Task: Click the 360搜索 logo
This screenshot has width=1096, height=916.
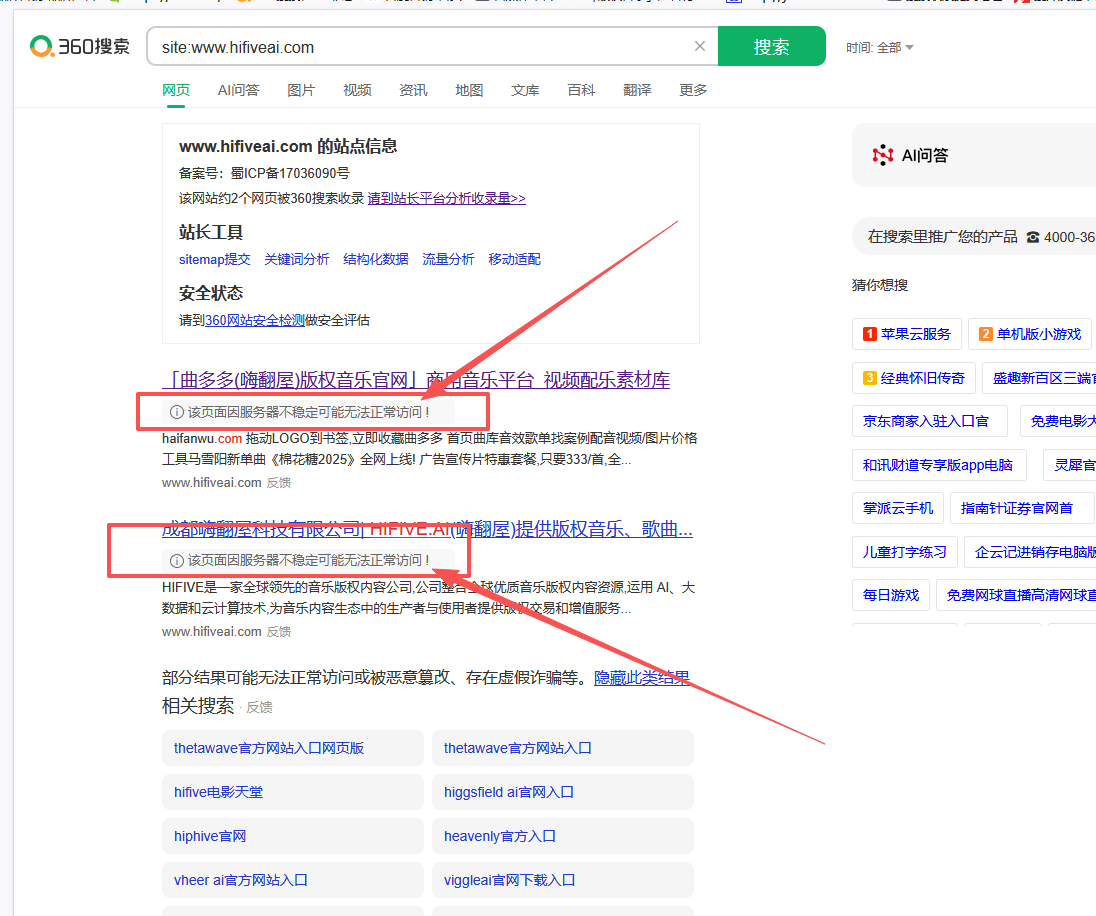Action: pos(80,47)
